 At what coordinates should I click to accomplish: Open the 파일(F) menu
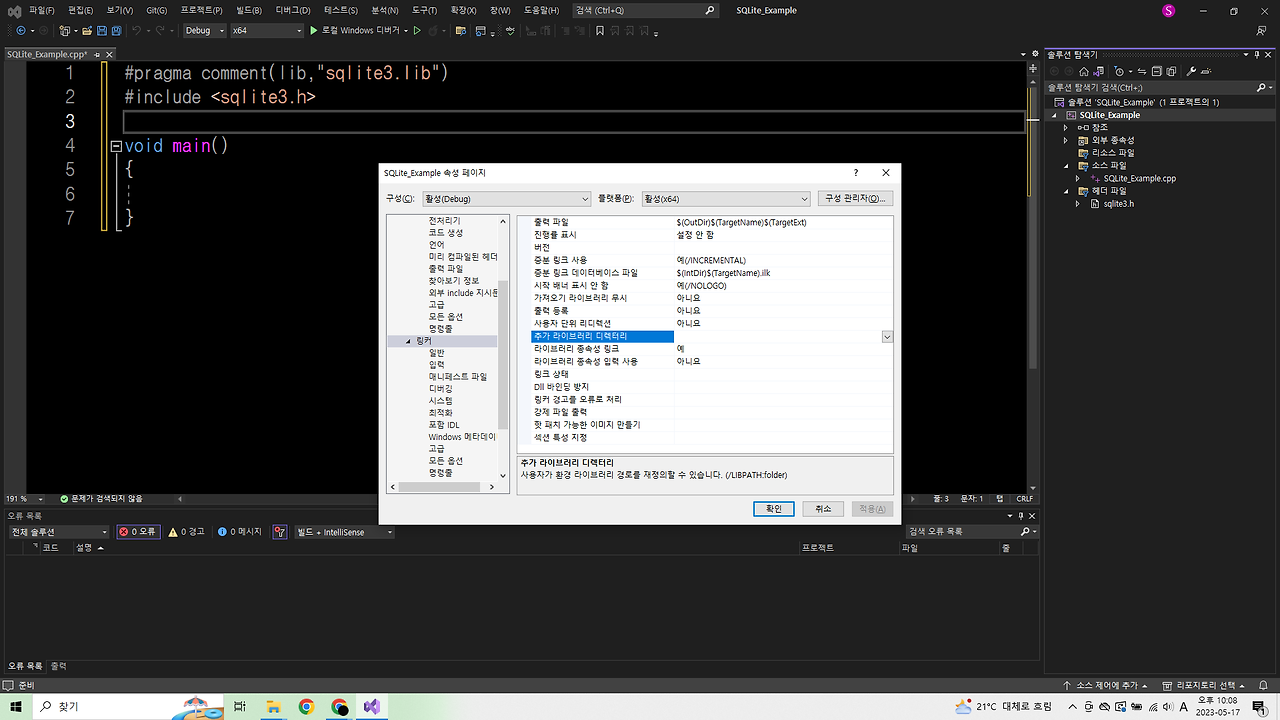point(42,10)
